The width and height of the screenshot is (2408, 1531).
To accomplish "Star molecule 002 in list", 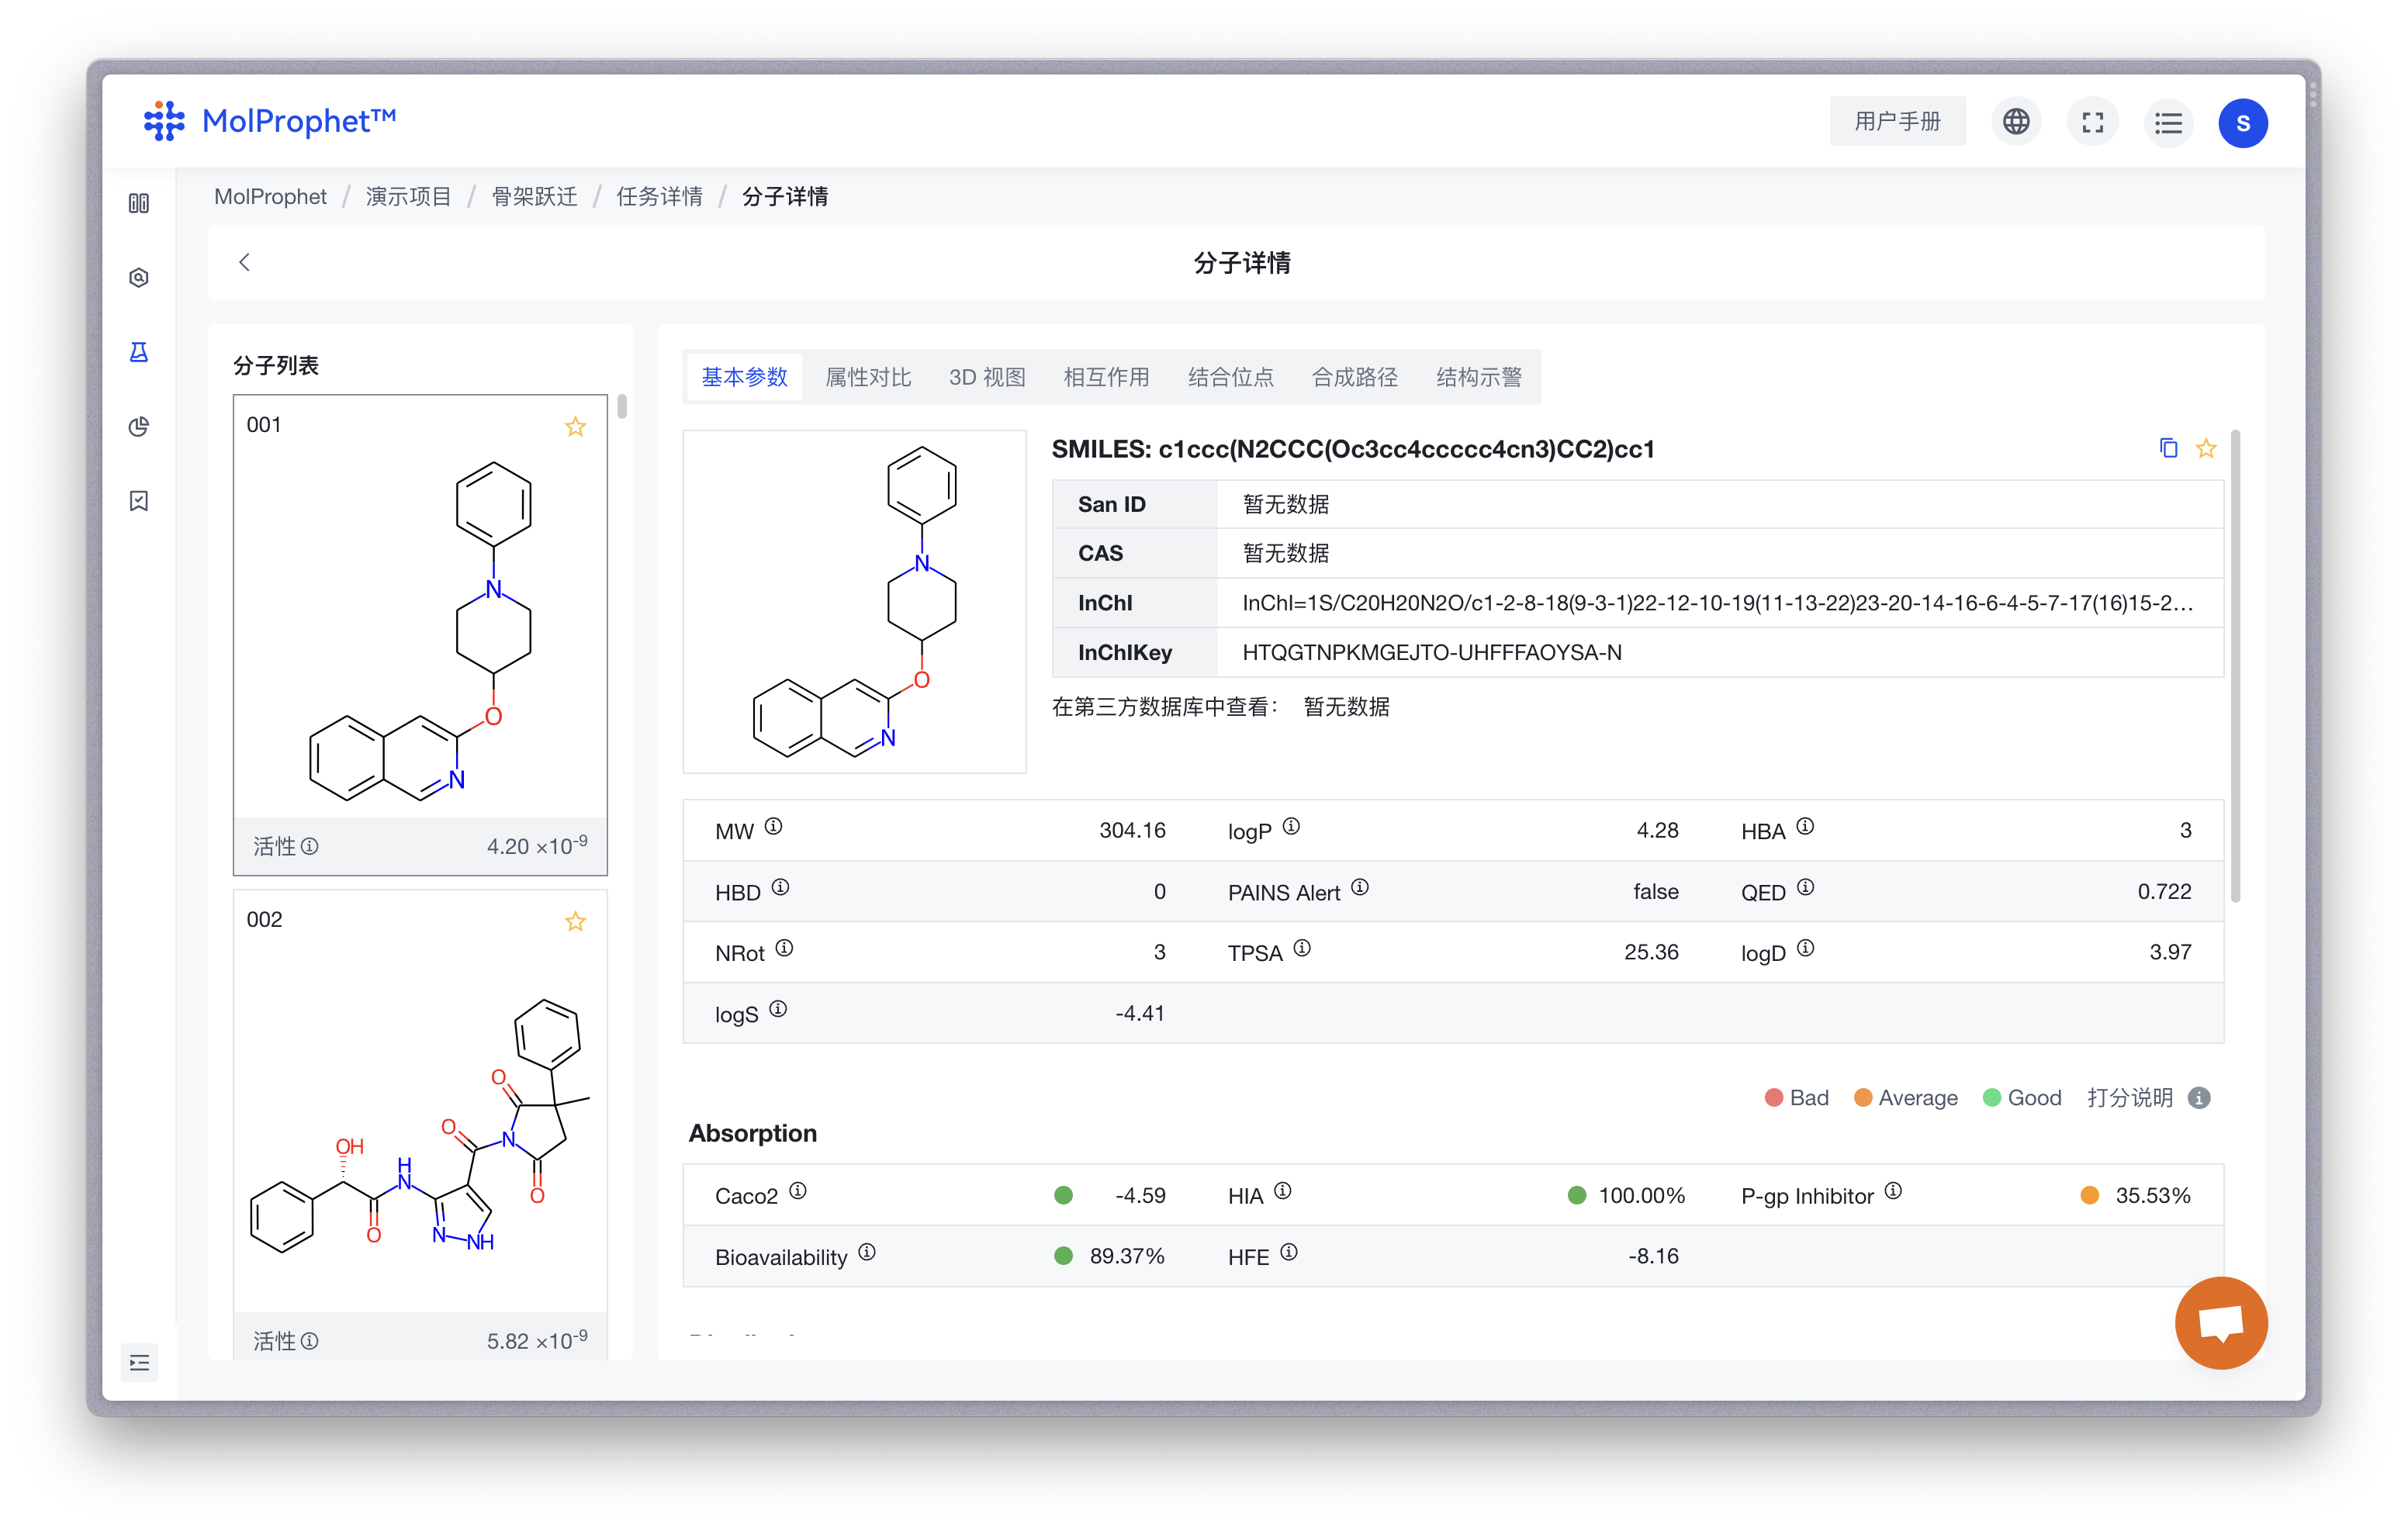I will [575, 921].
